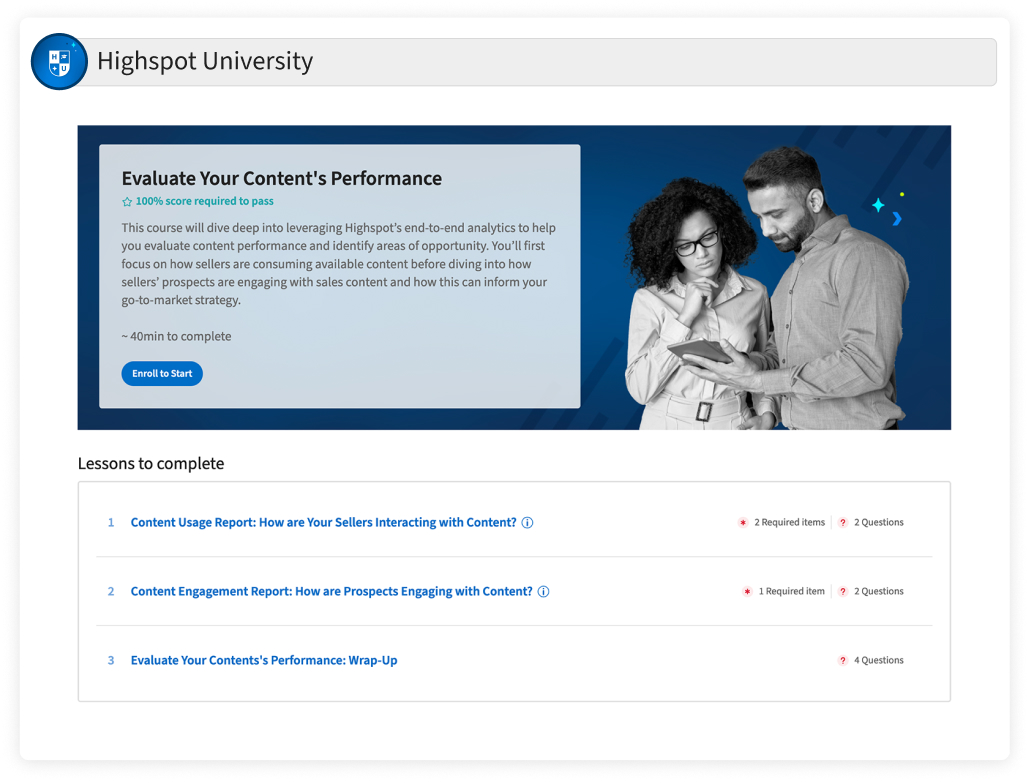1031x783 pixels.
Task: Open the Content Usage Report lesson link
Action: pyautogui.click(x=323, y=523)
